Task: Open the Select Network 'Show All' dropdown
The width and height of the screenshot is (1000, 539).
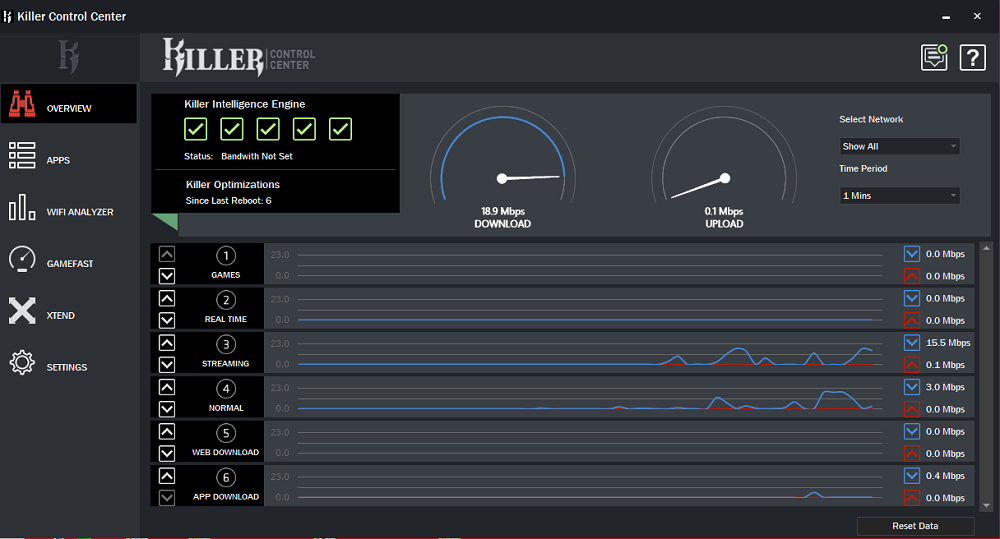Action: click(x=900, y=146)
